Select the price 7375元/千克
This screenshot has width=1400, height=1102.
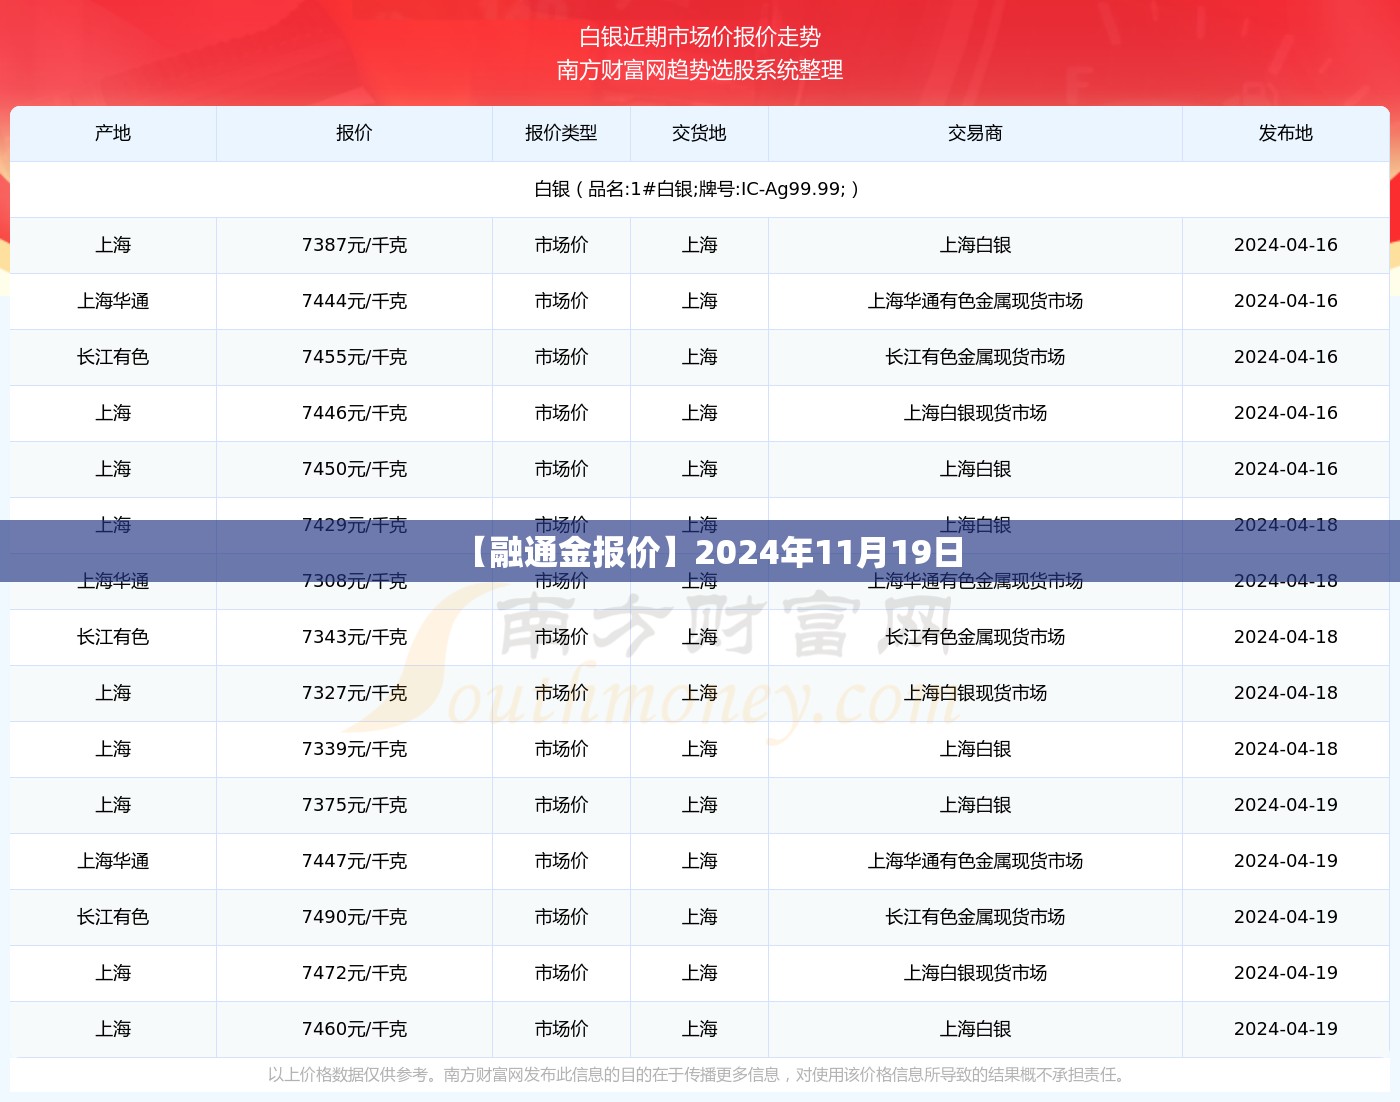pyautogui.click(x=354, y=805)
